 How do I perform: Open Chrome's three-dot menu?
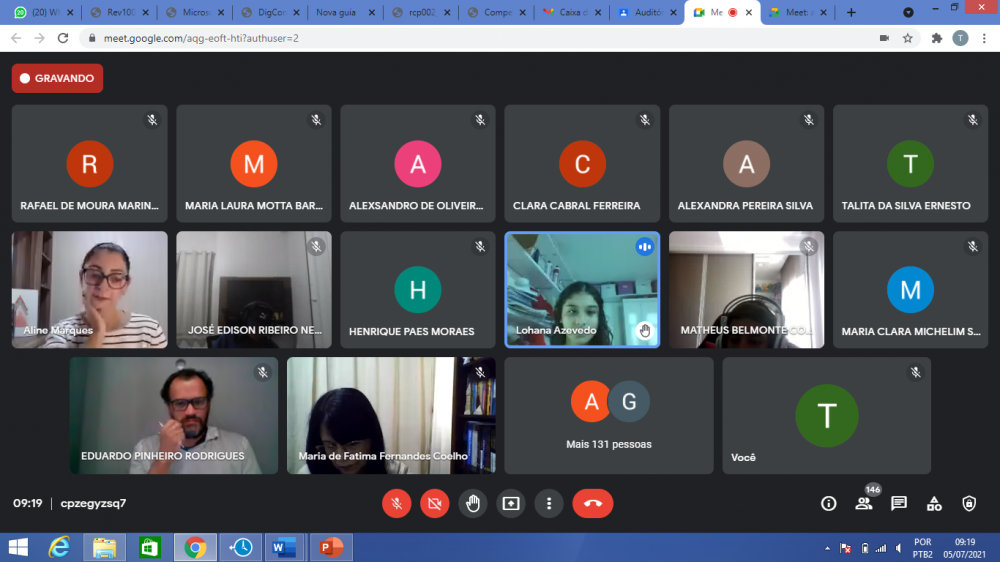[x=984, y=38]
